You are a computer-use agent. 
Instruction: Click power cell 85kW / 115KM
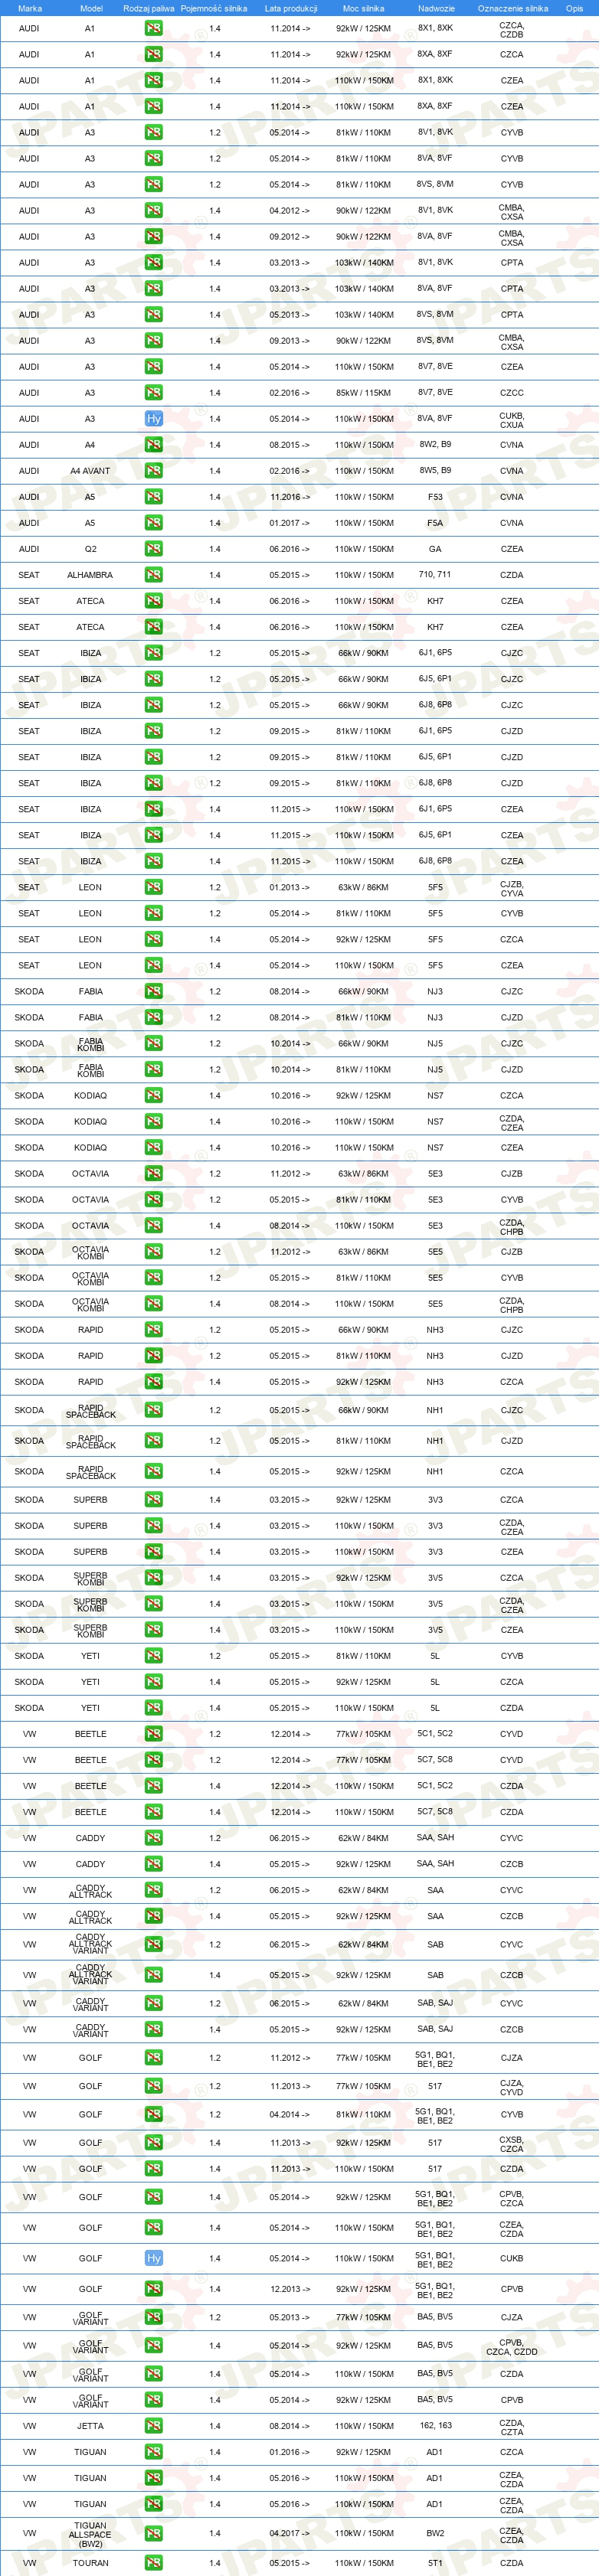pyautogui.click(x=364, y=393)
